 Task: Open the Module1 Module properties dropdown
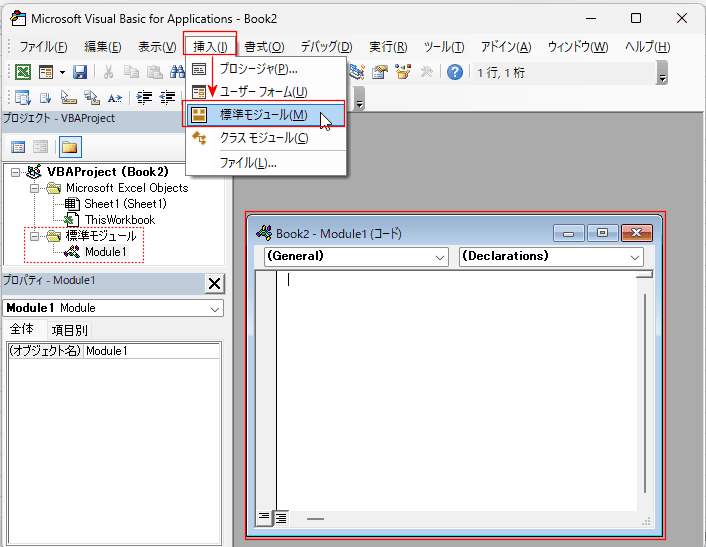pyautogui.click(x=215, y=309)
